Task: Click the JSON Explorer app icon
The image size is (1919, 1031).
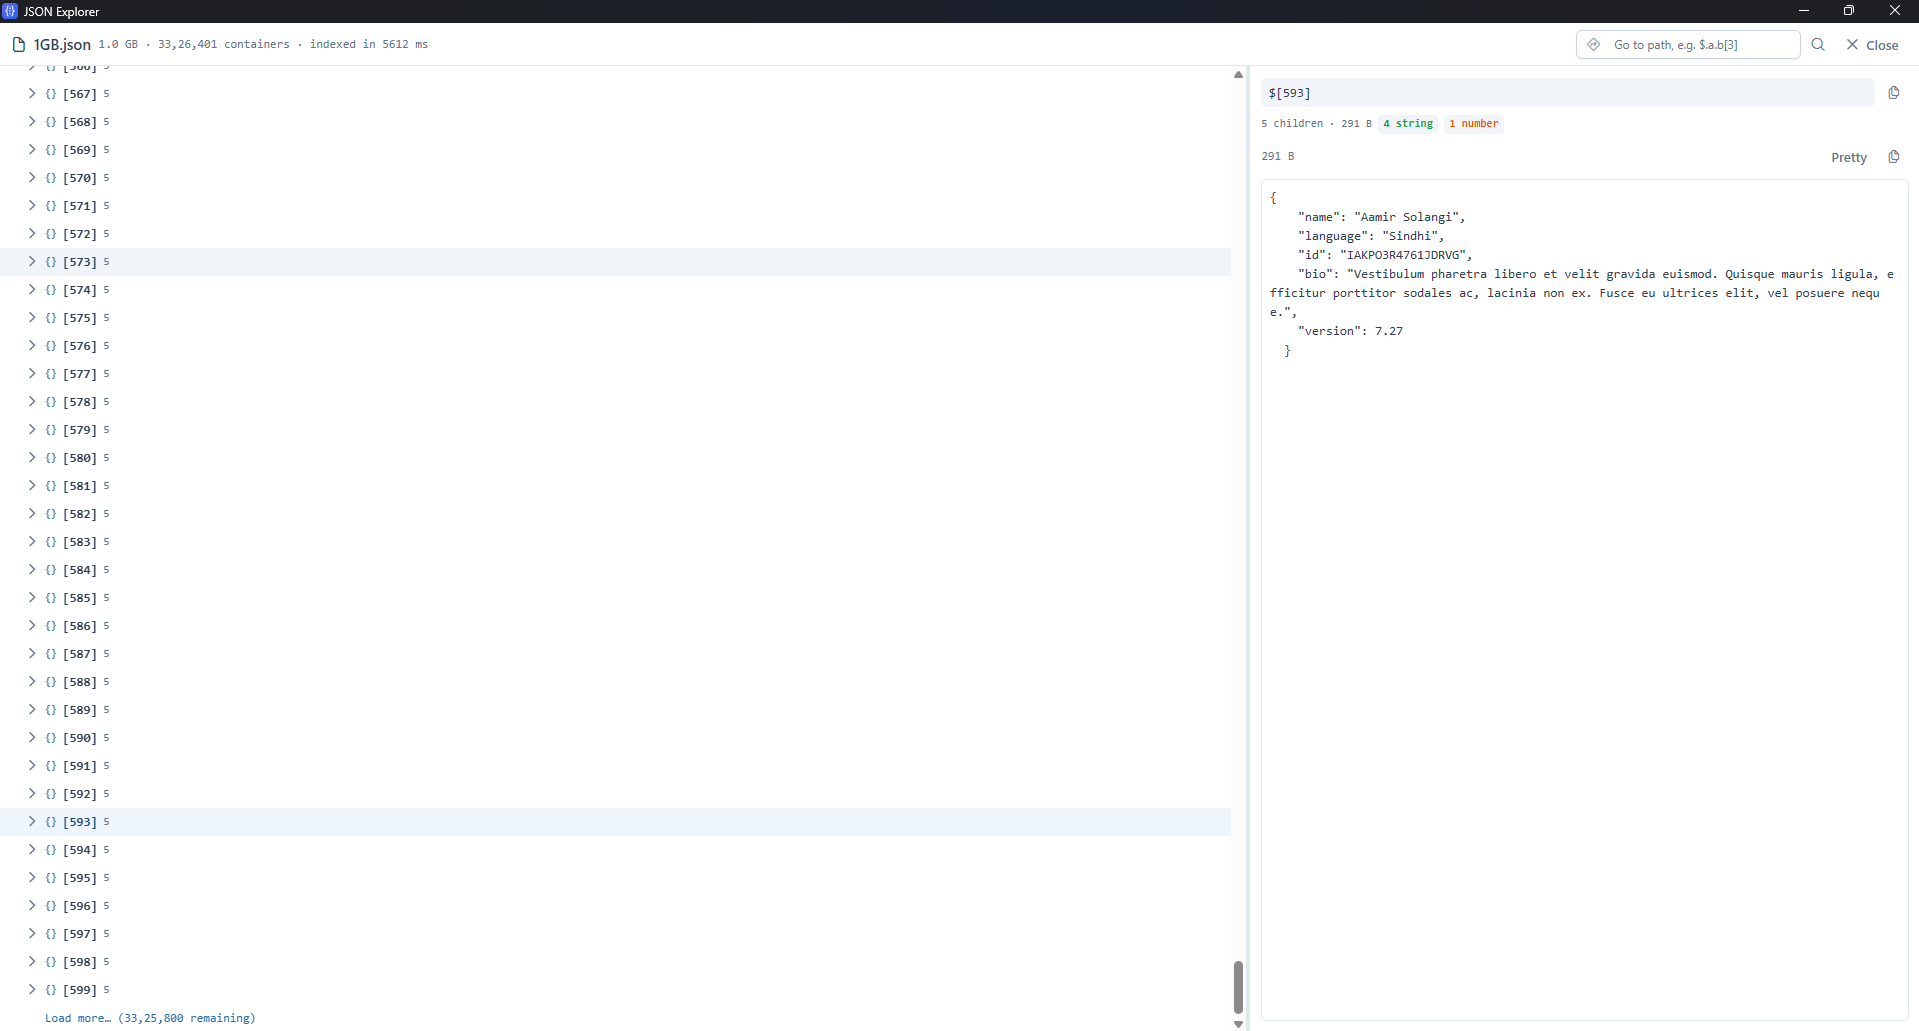Action: (x=10, y=11)
